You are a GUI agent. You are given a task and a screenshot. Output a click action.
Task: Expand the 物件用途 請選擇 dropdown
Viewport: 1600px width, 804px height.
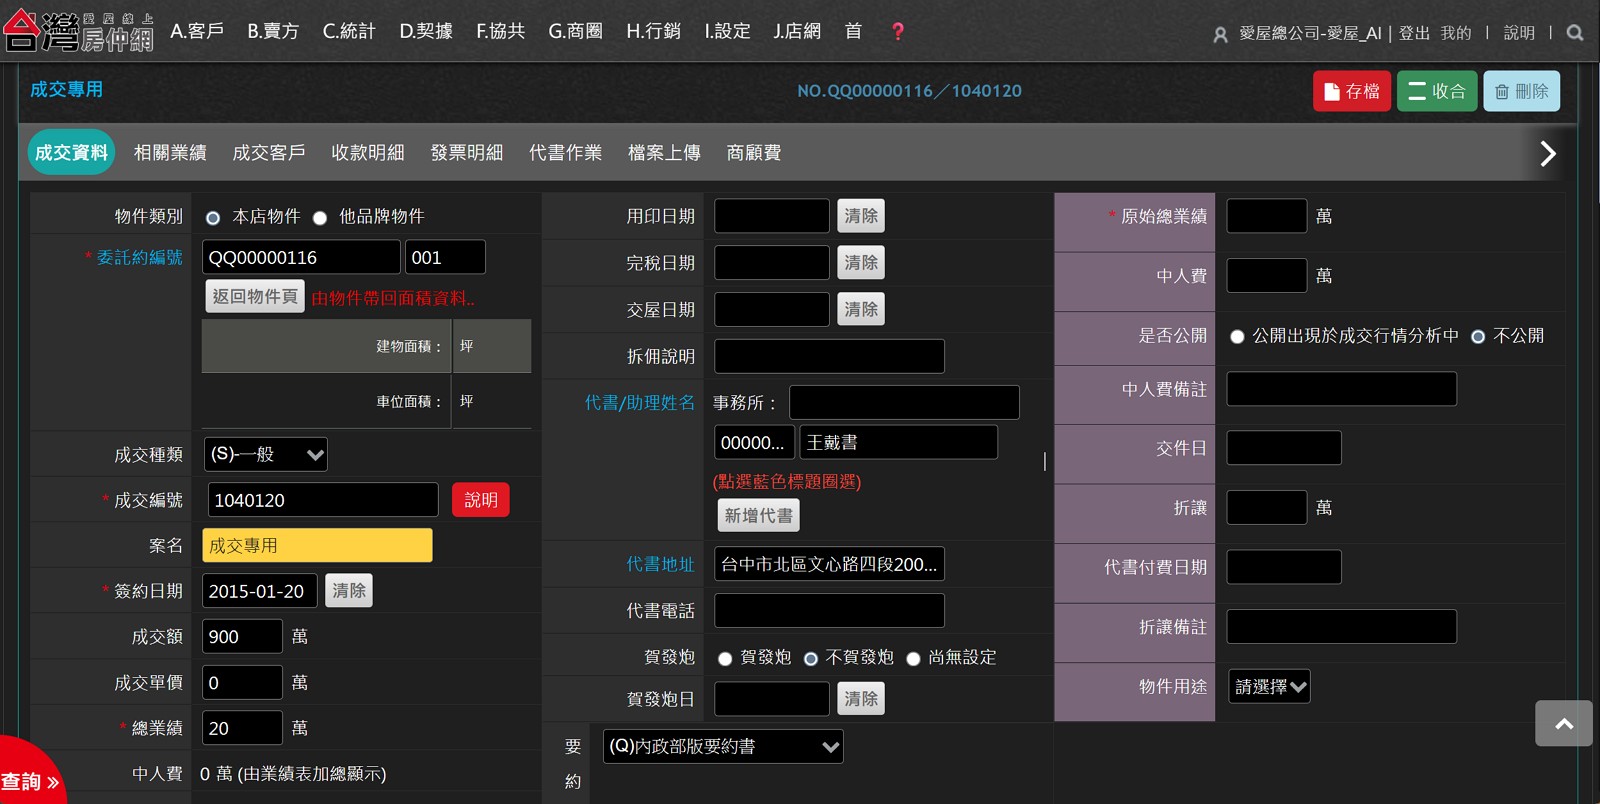(x=1269, y=687)
